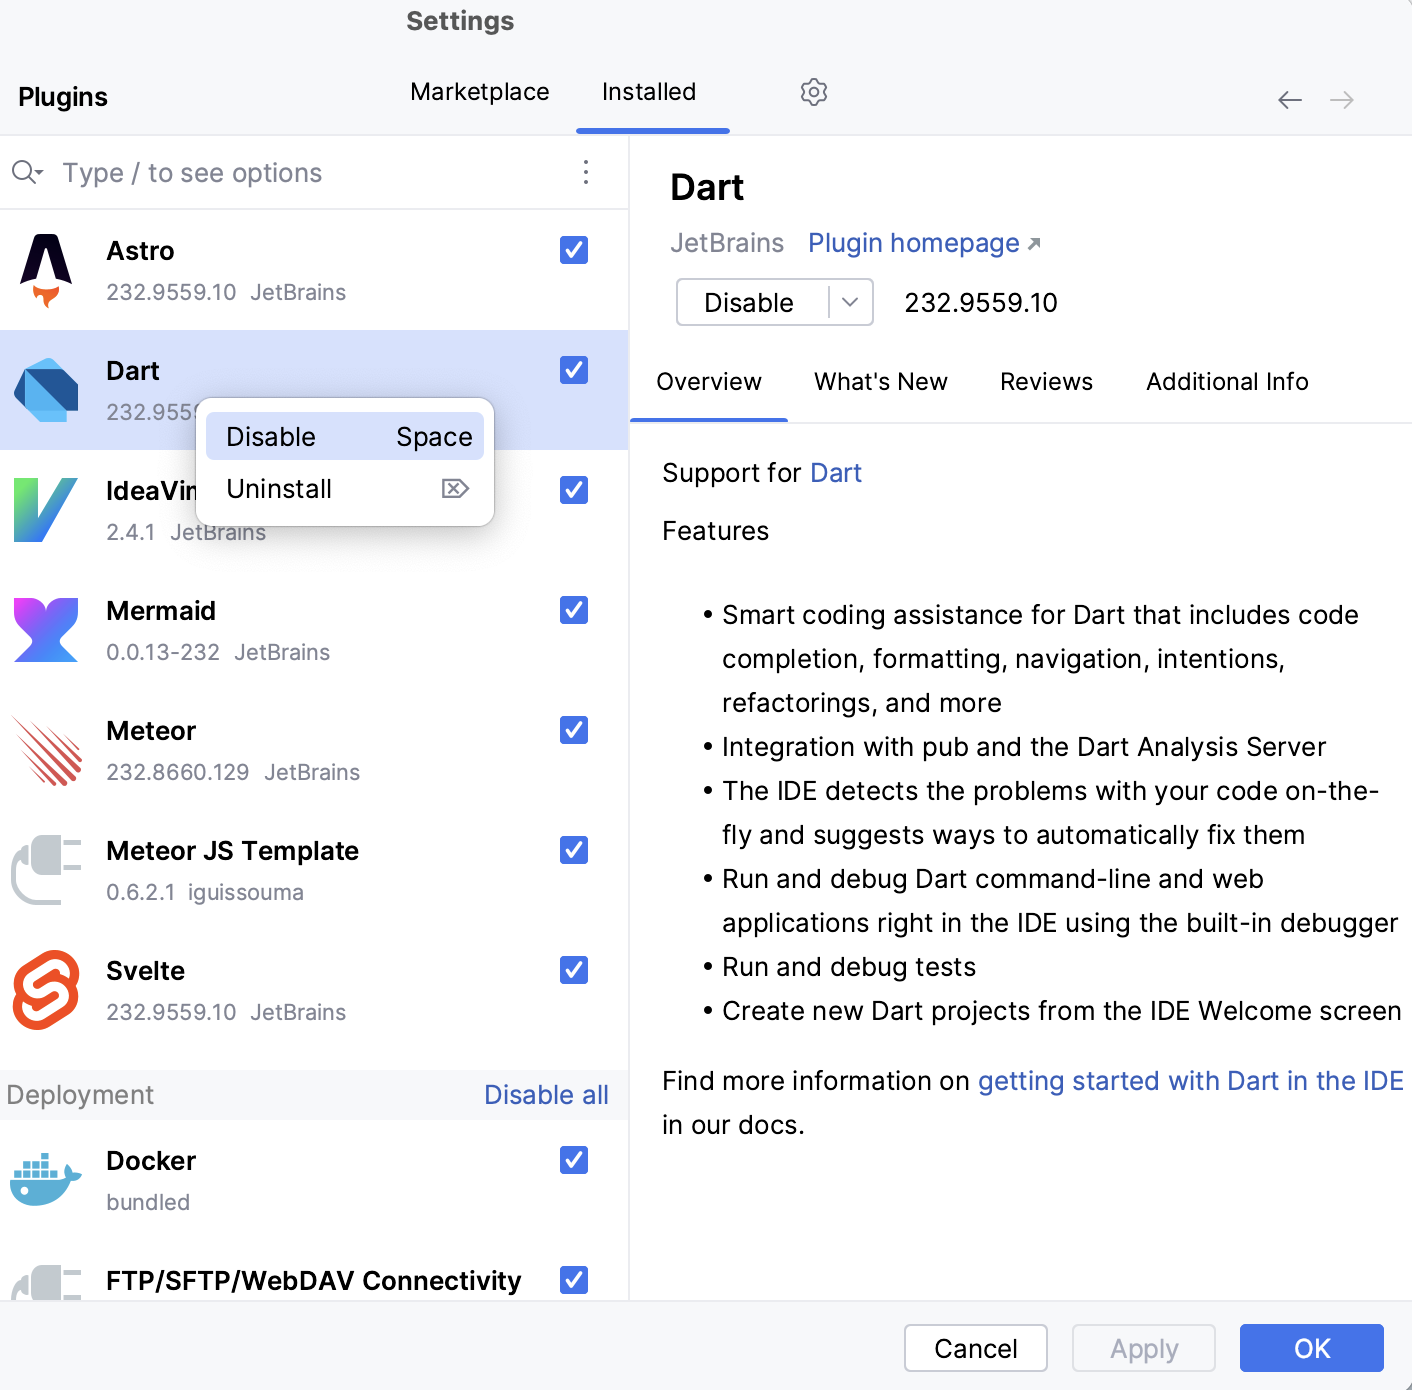Open the What's New tab
Screen dimensions: 1412x1390
click(x=880, y=382)
